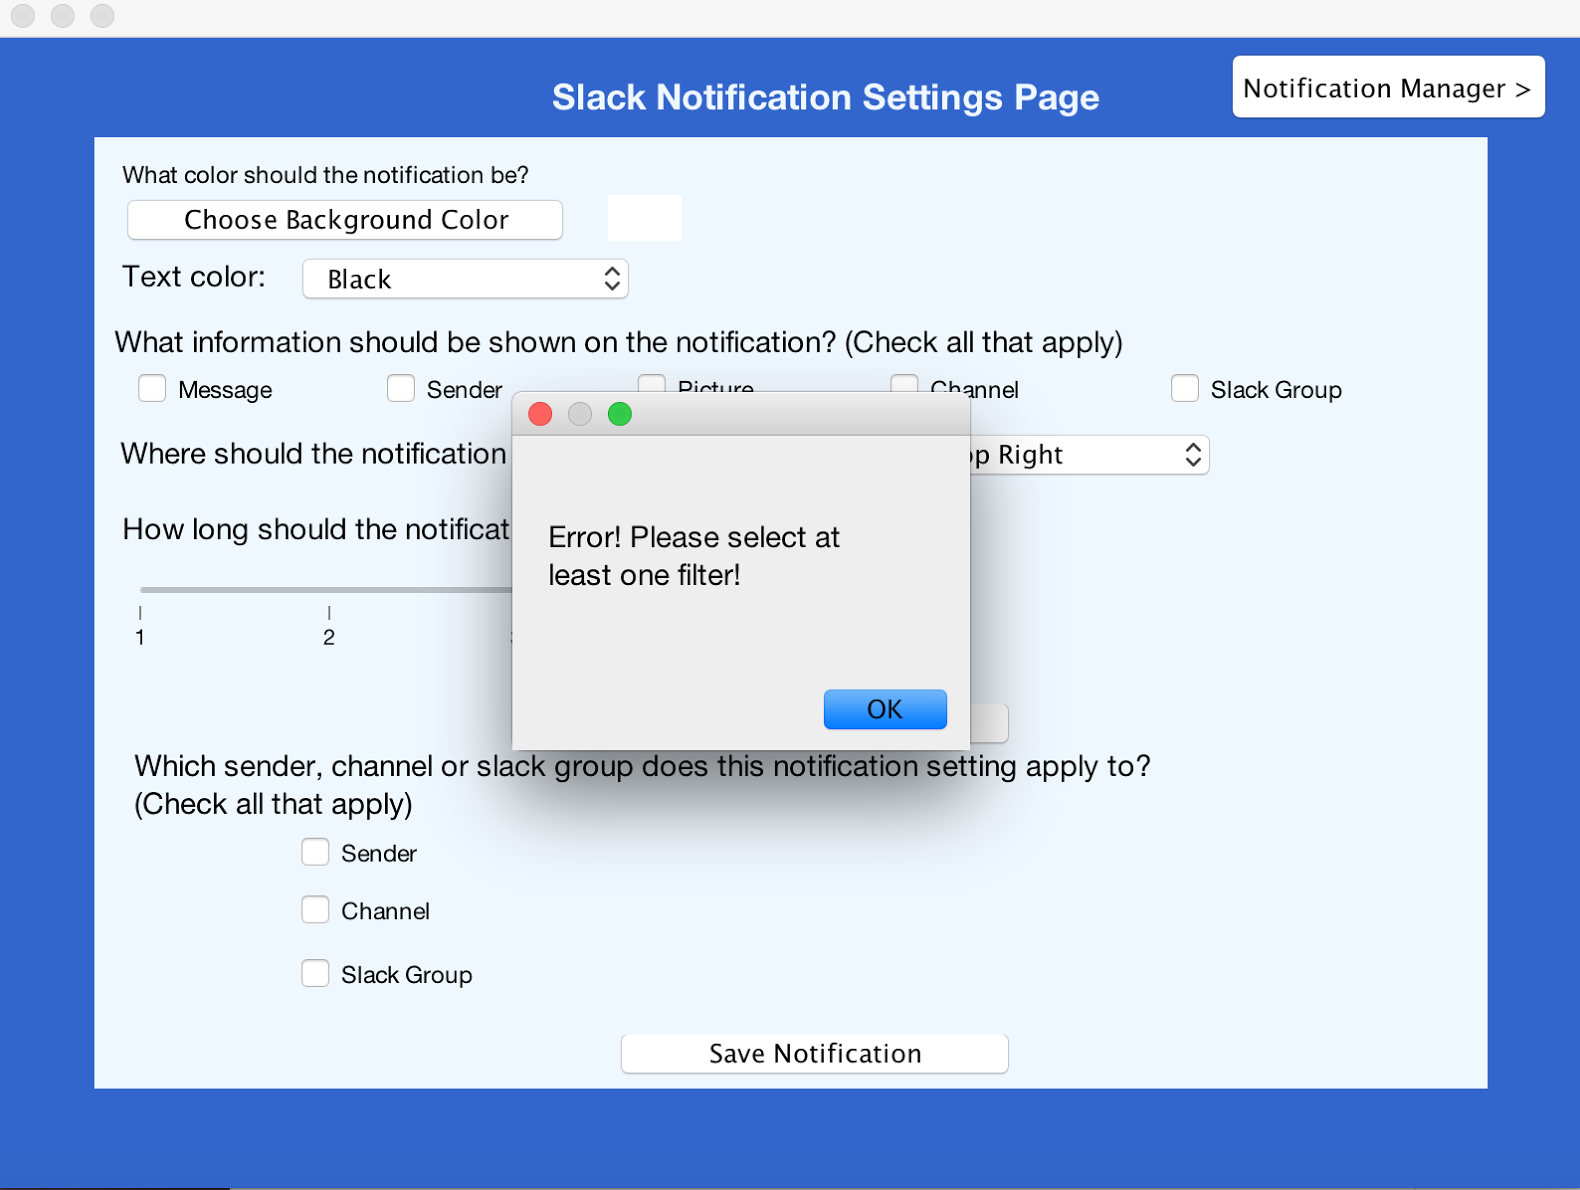Click the white background color preview swatch

tap(644, 218)
